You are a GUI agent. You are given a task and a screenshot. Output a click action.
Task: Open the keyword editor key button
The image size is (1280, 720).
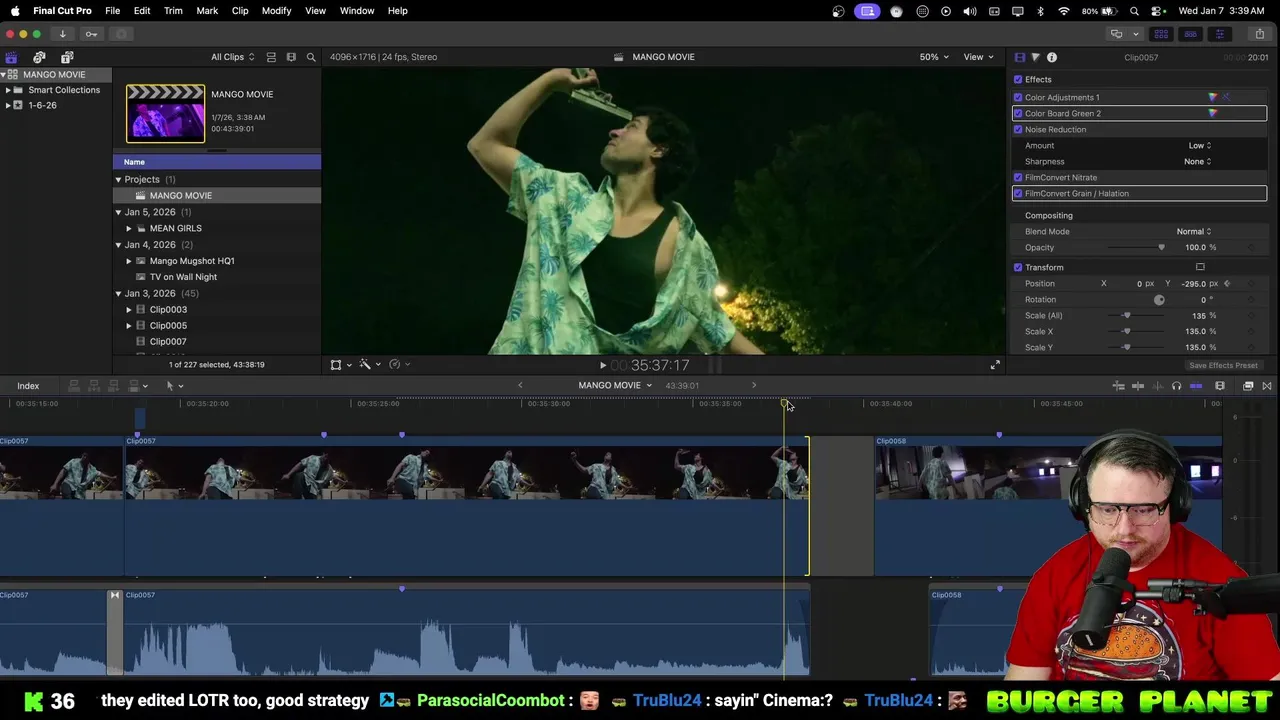tap(91, 34)
